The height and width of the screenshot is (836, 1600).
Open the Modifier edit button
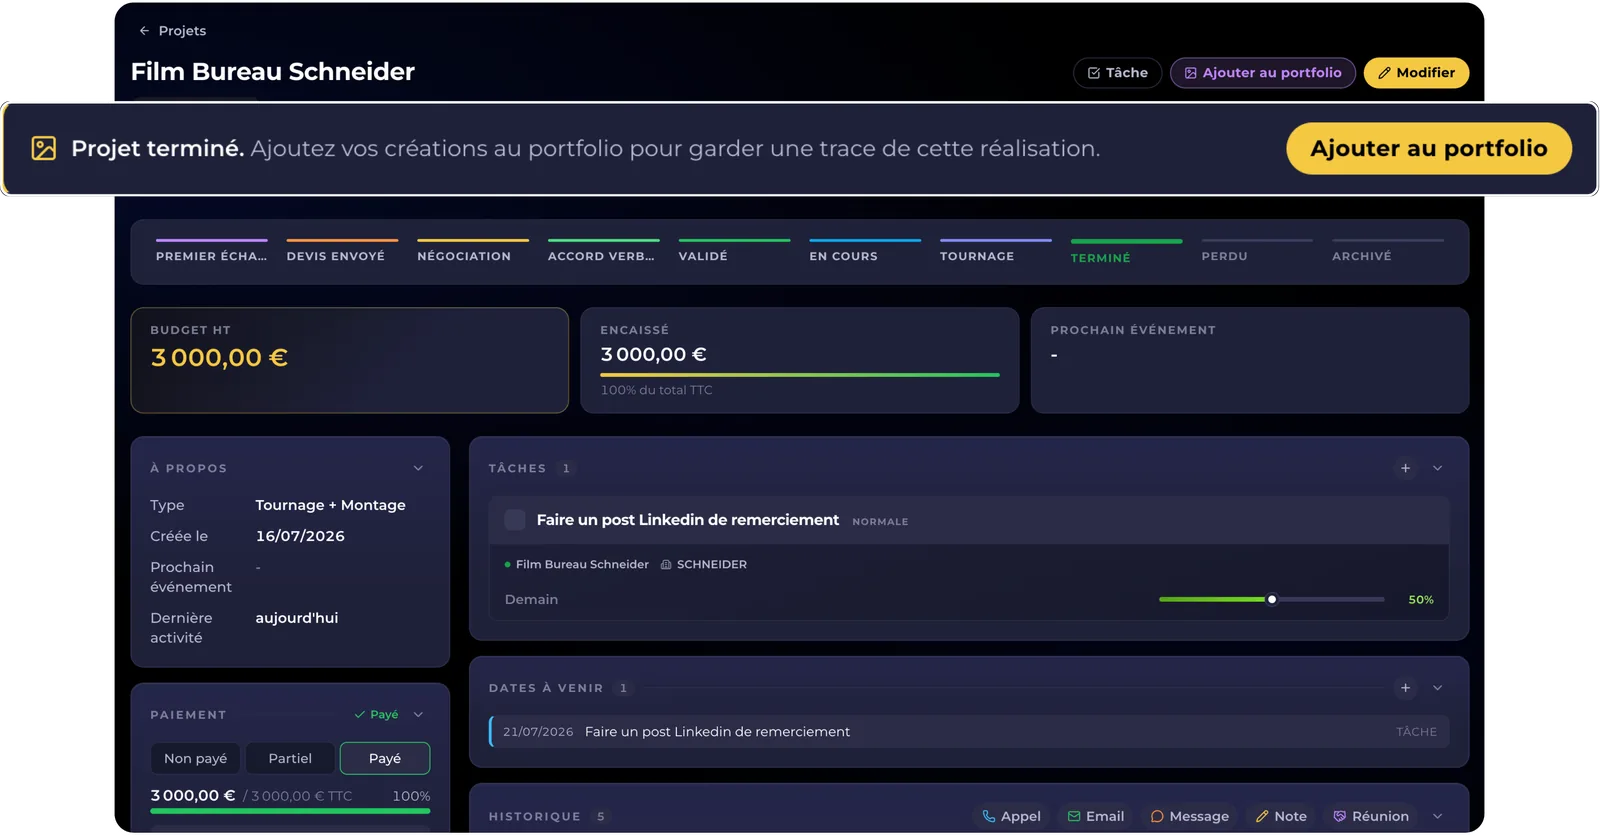point(1416,73)
